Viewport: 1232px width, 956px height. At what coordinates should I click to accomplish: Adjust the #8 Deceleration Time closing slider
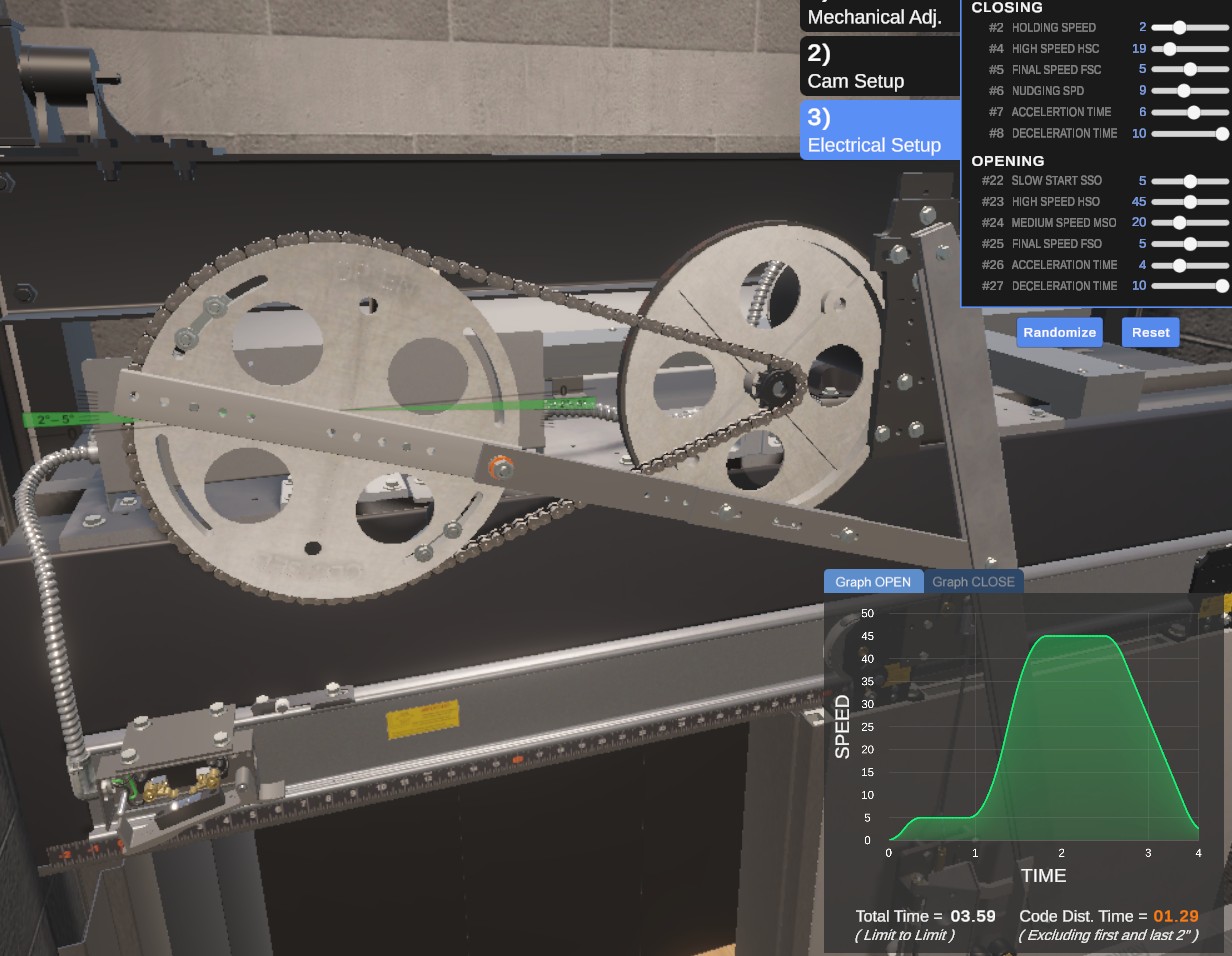coord(1189,133)
